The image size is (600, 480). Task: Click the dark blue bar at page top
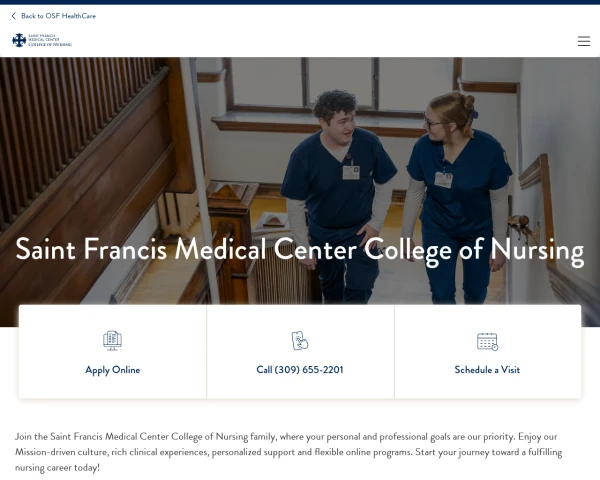pos(300,2)
